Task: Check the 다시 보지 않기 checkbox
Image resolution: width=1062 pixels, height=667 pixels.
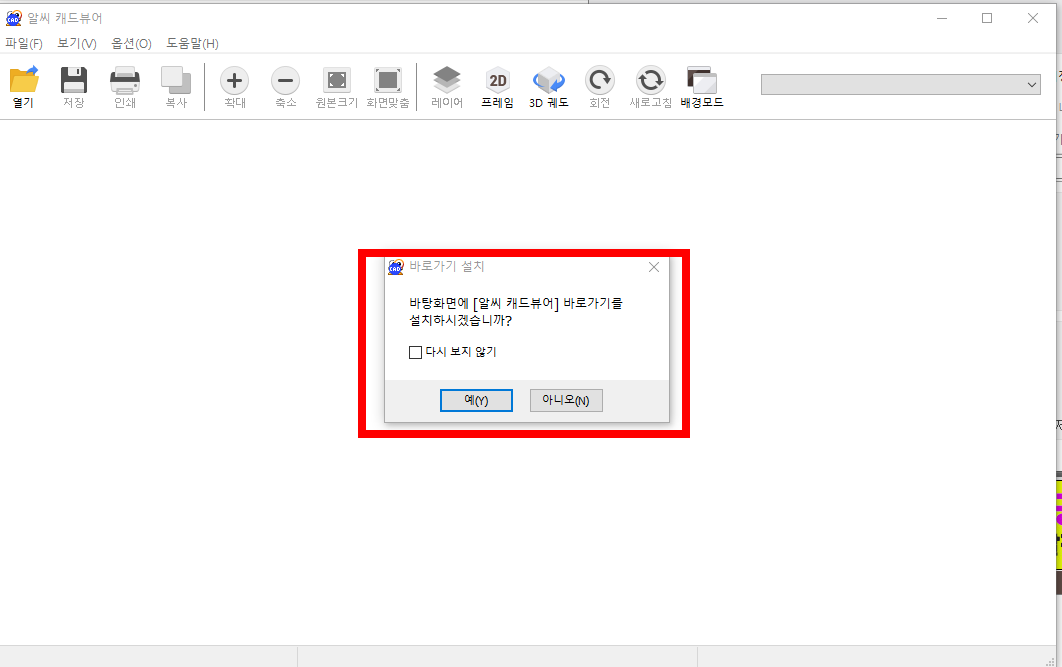Action: tap(415, 352)
